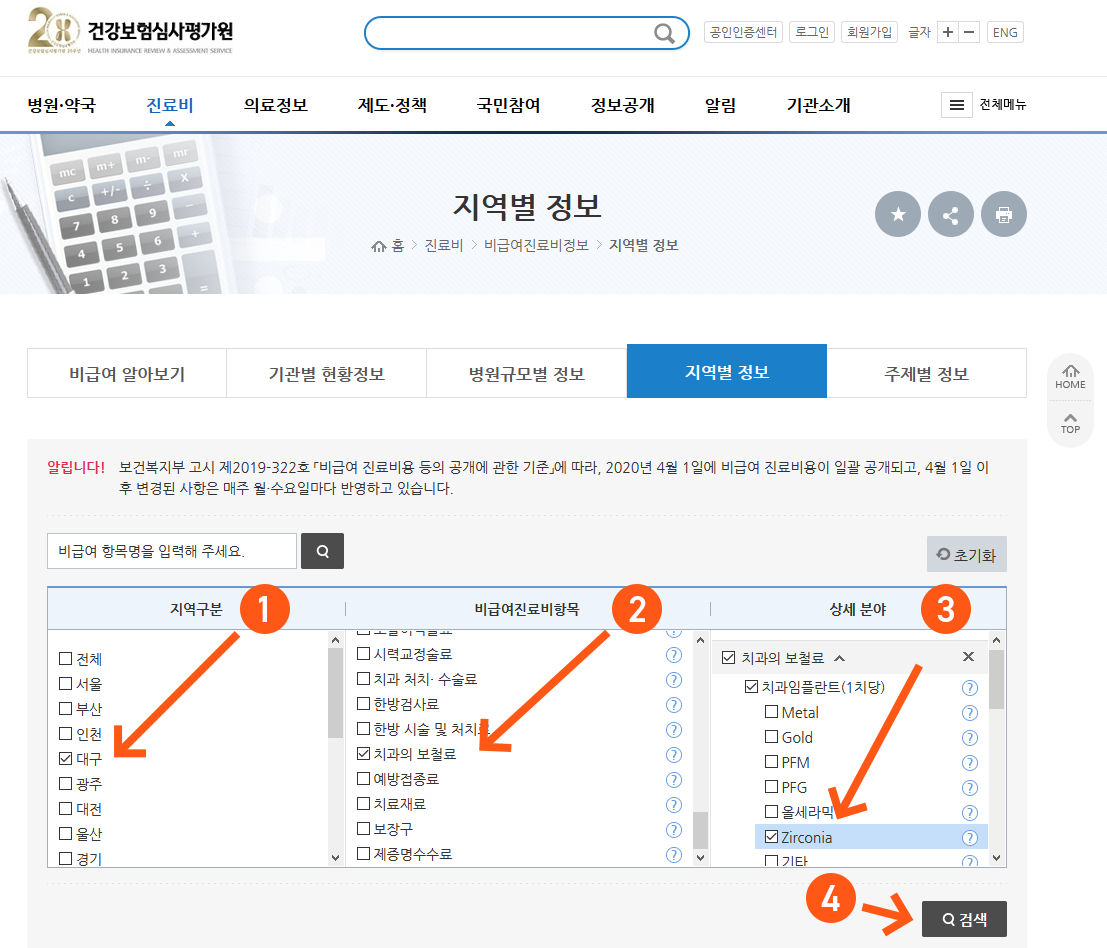The image size is (1107, 948).
Task: Focus the 비급여 항목명 input field
Action: point(172,551)
